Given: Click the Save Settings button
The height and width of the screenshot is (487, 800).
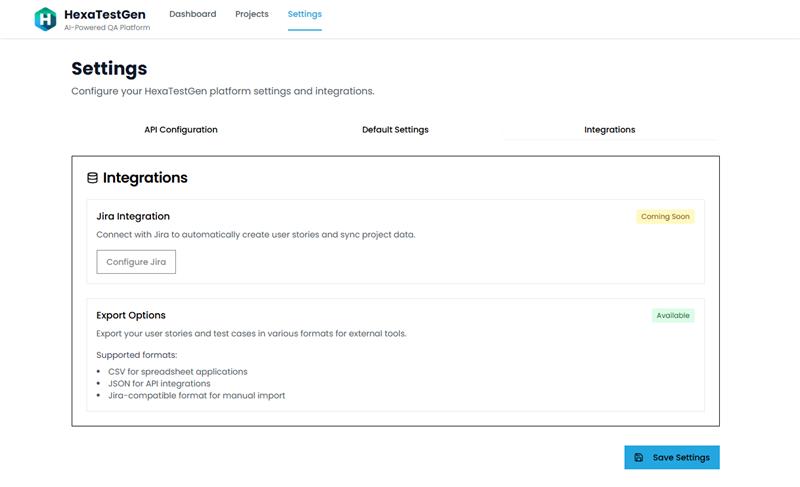Looking at the screenshot, I should tap(672, 457).
